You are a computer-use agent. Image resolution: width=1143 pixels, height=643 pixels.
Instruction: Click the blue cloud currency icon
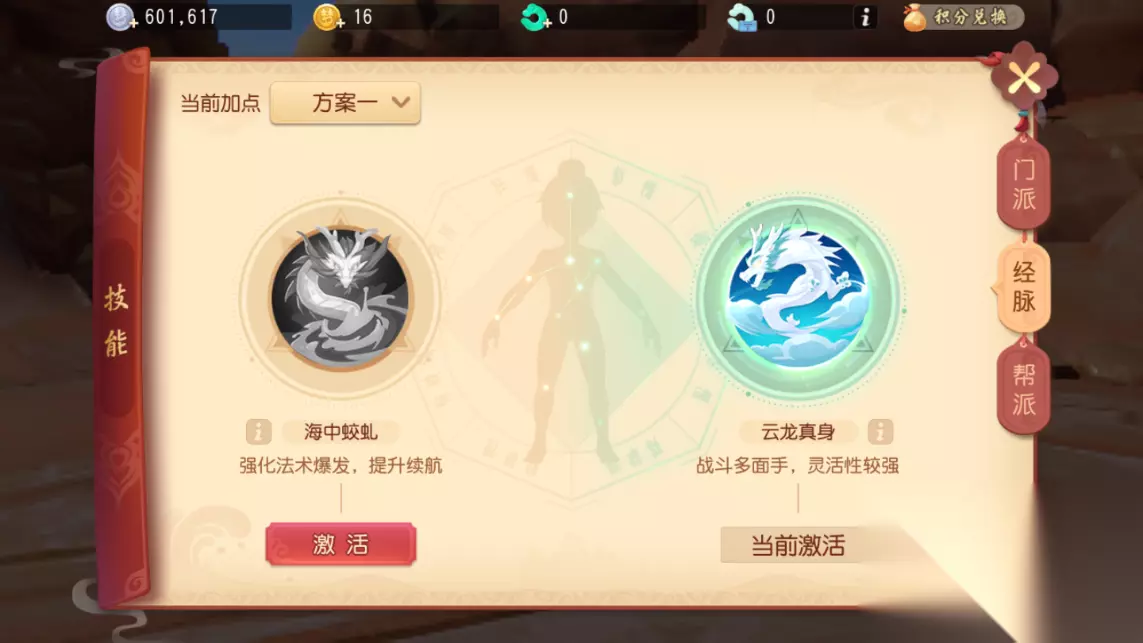coord(742,17)
